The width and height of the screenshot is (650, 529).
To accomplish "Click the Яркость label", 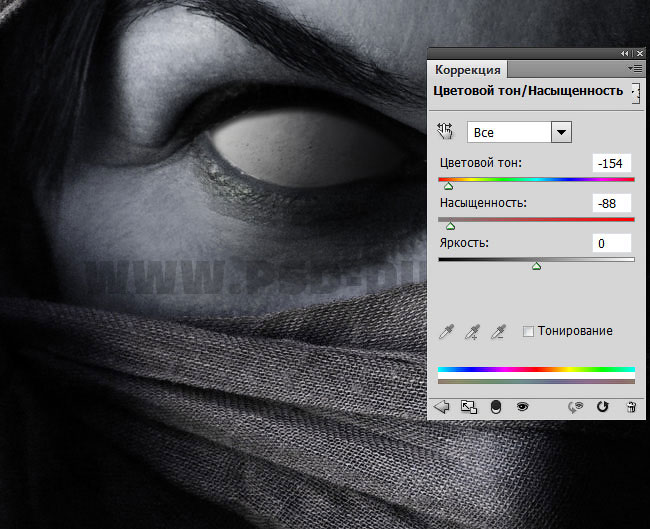I will coord(464,243).
